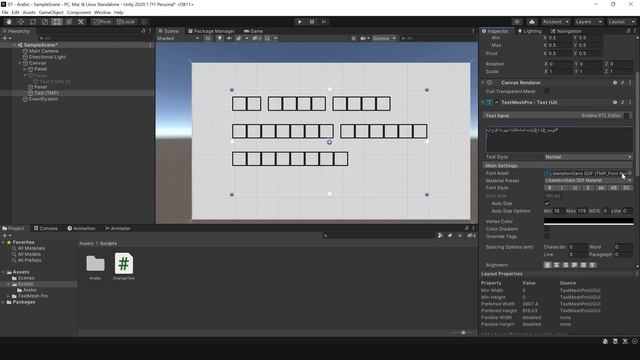
Task: Toggle Cull Transparent Mesh checkbox
Action: click(x=547, y=91)
